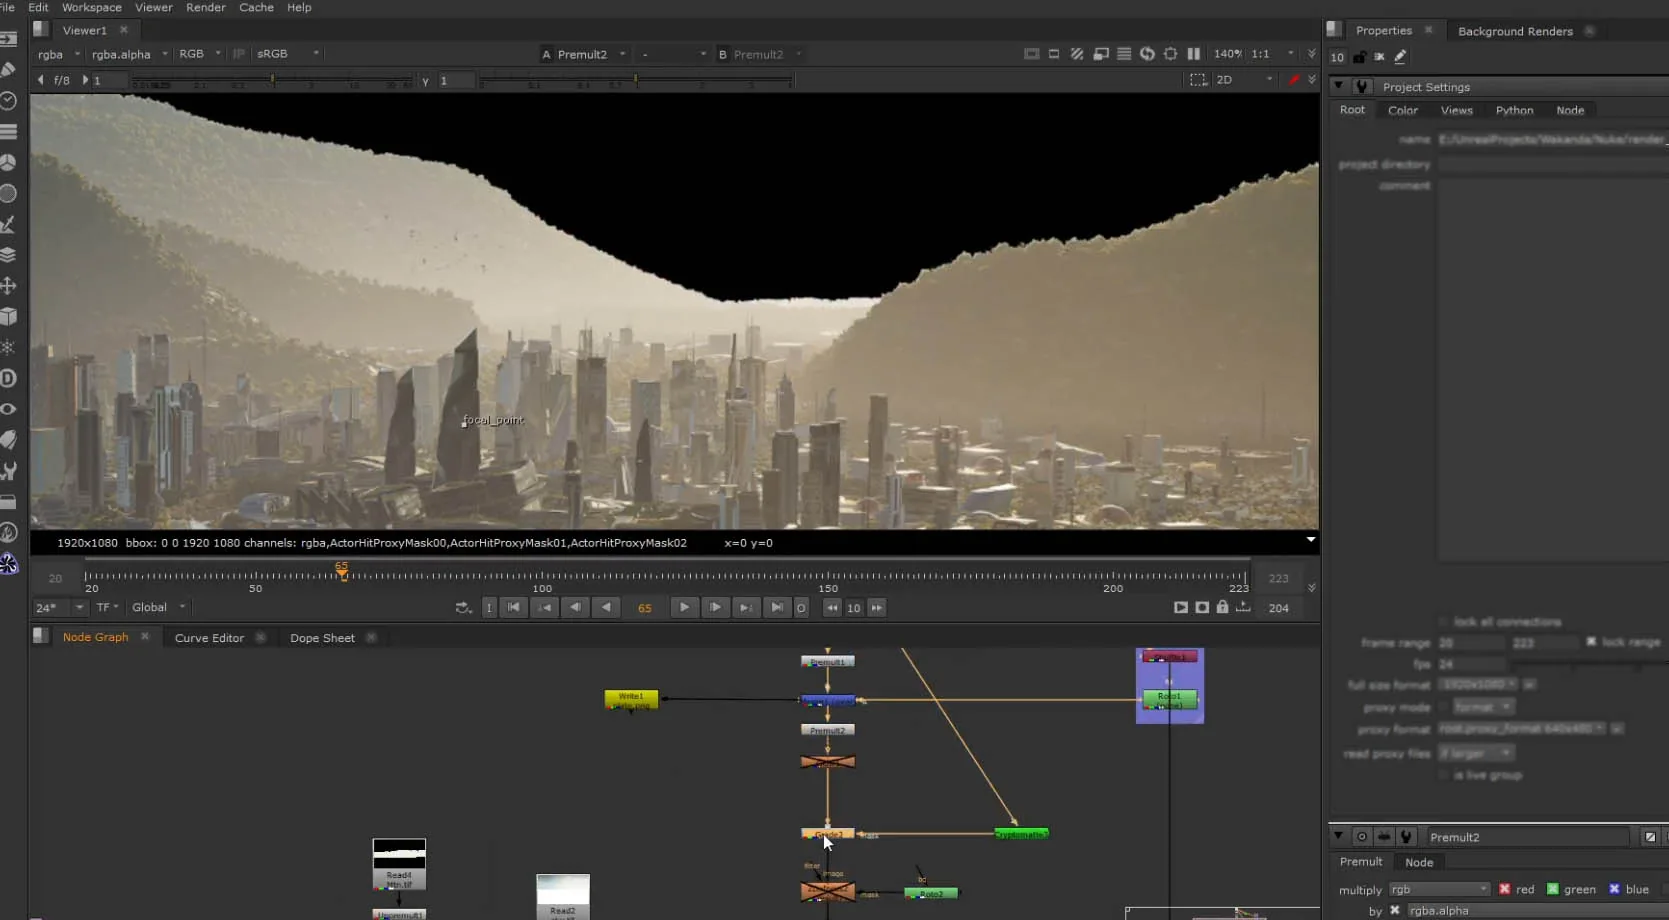
Task: Click the pencil edit icon in Properties
Action: pos(1400,57)
